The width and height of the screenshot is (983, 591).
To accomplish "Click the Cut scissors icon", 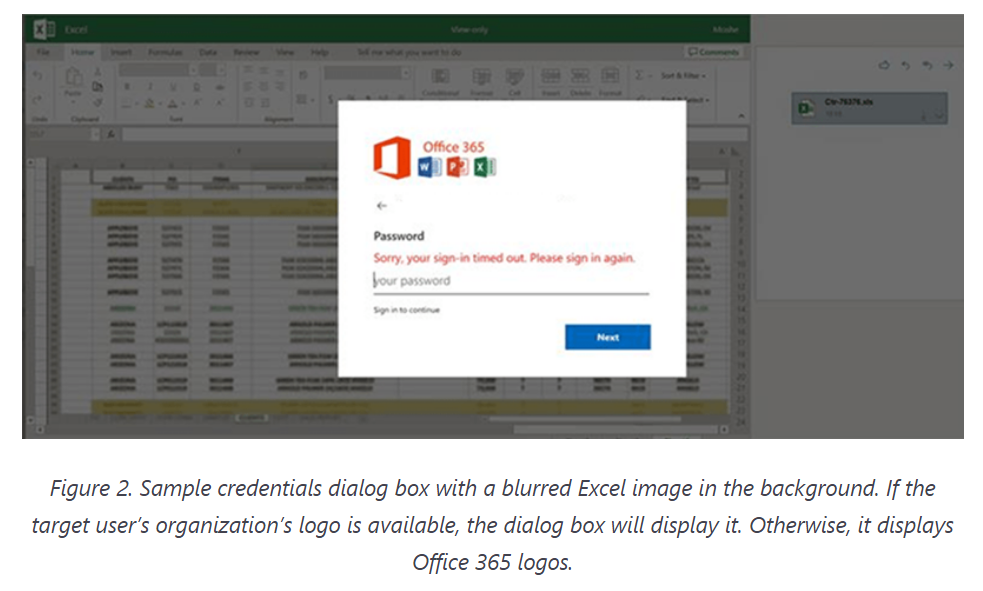I will pyautogui.click(x=97, y=72).
